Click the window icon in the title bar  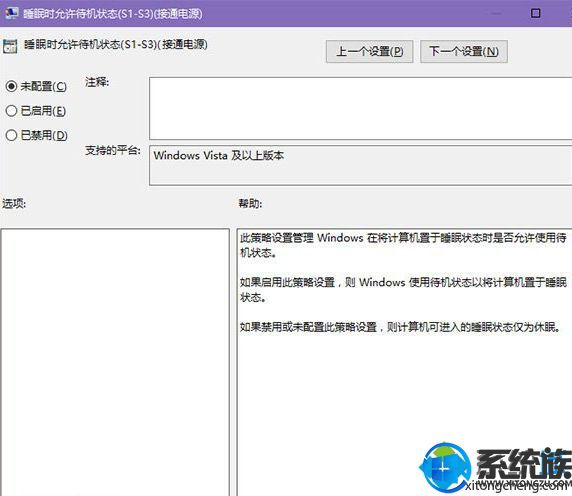[11, 13]
